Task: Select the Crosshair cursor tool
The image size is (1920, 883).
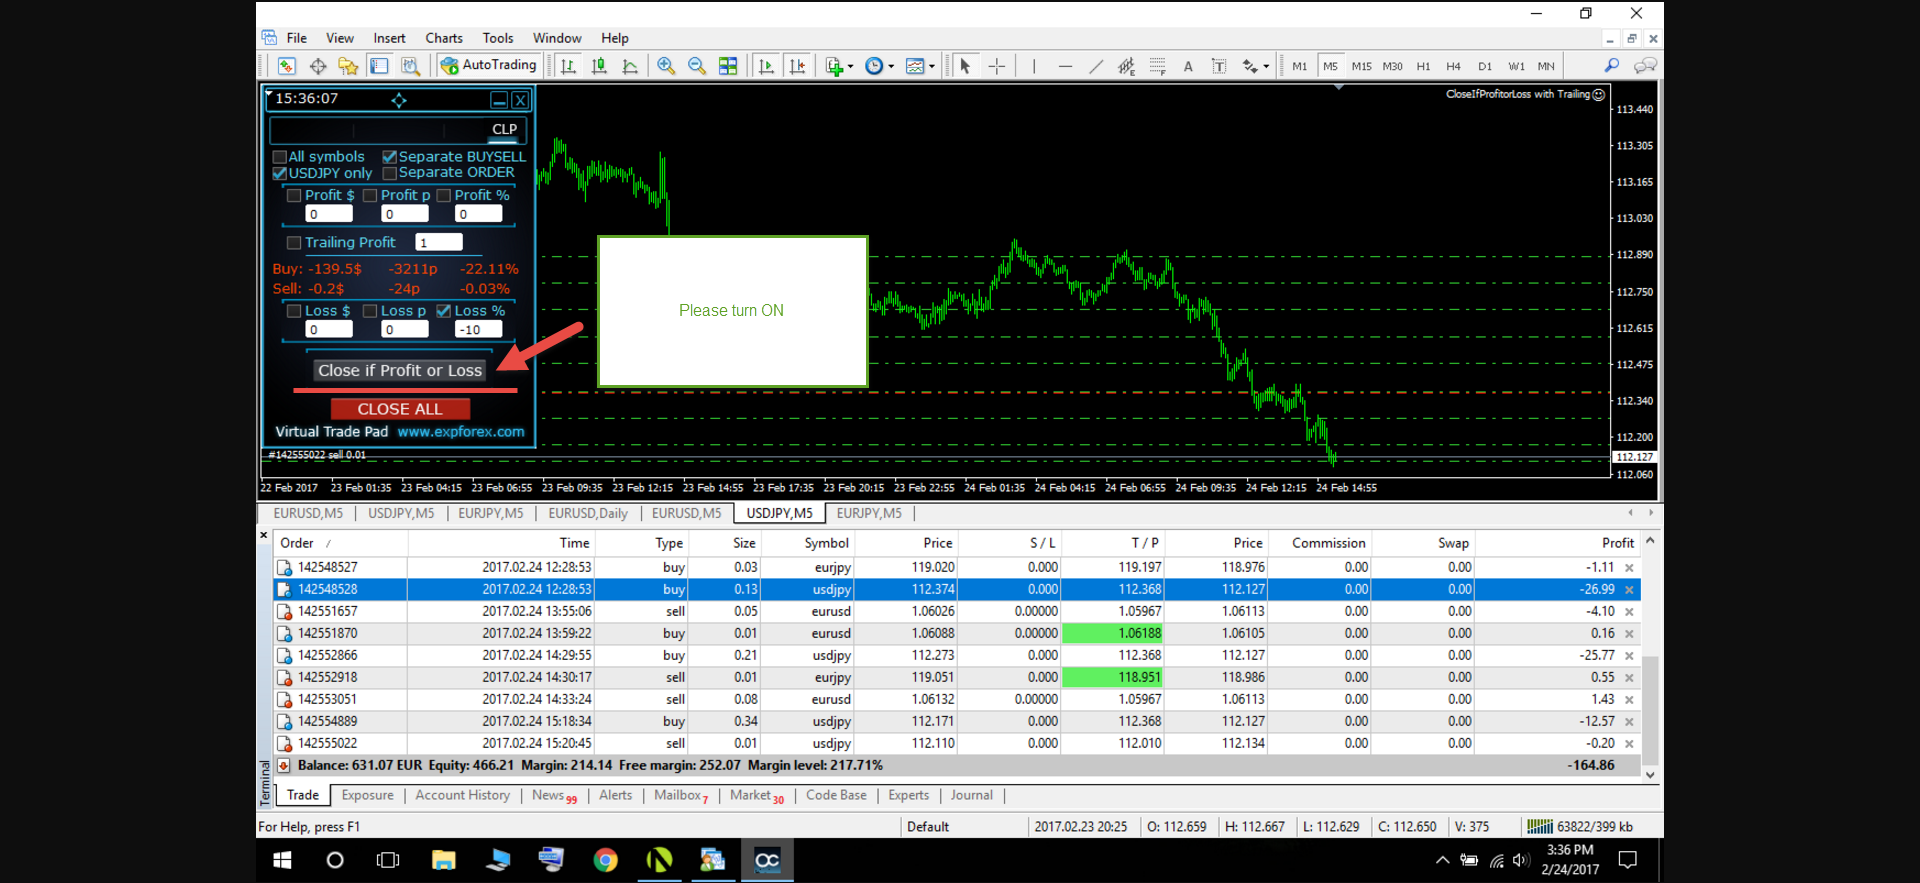Action: tap(997, 66)
